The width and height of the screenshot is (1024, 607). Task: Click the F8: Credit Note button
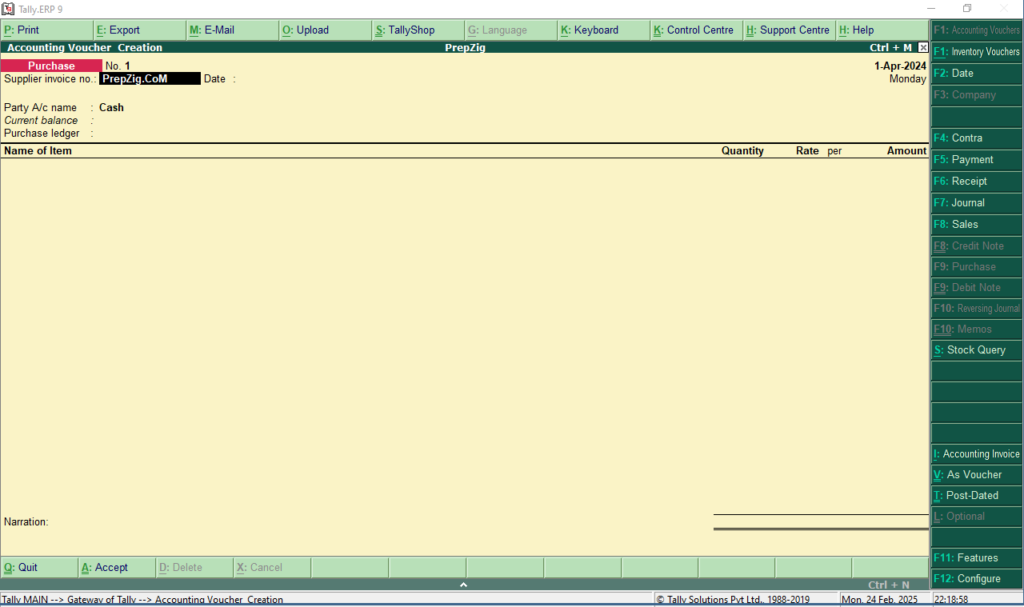click(976, 246)
